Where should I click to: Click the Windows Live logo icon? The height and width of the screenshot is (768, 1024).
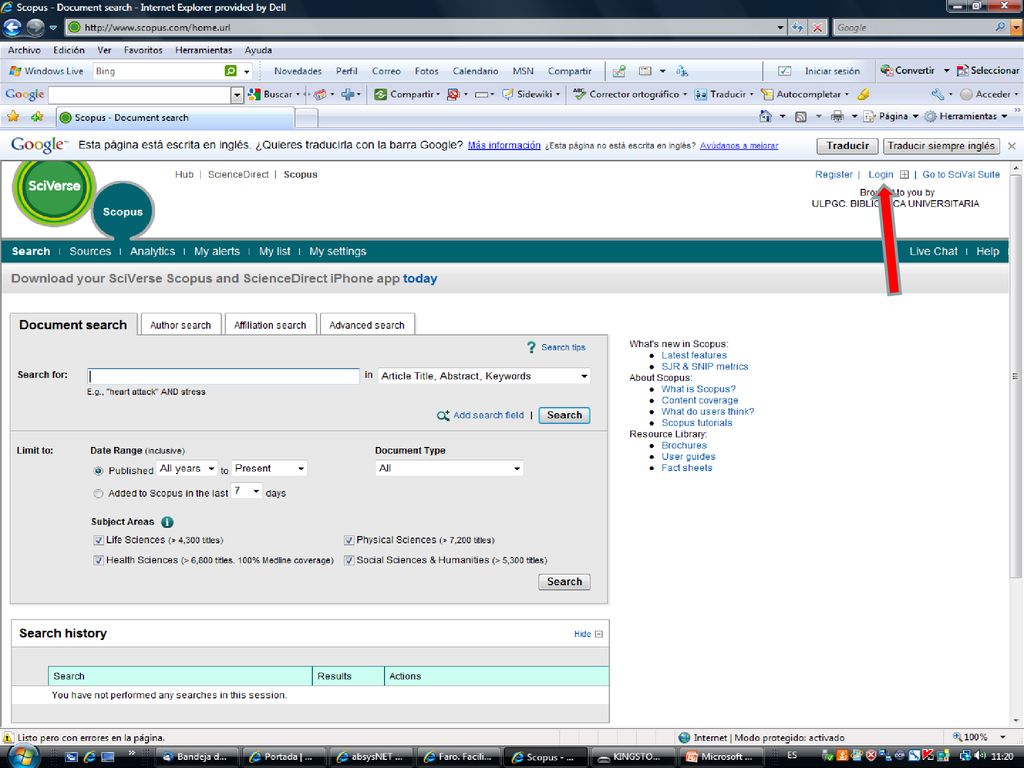click(x=14, y=71)
